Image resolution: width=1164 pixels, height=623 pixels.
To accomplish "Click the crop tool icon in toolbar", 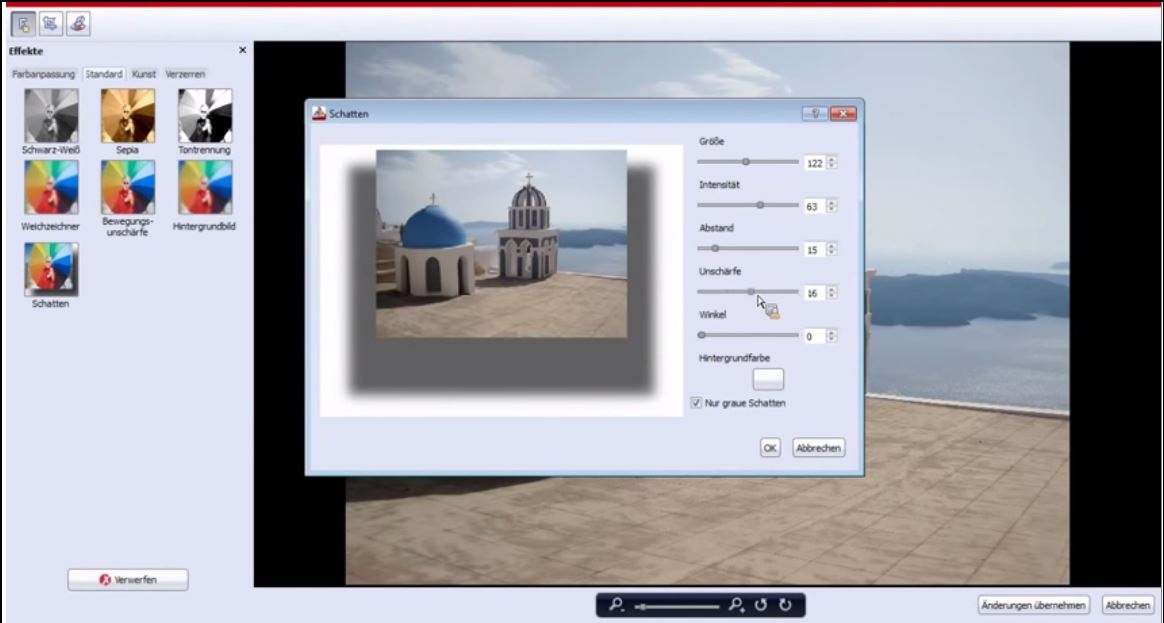I will (50, 23).
